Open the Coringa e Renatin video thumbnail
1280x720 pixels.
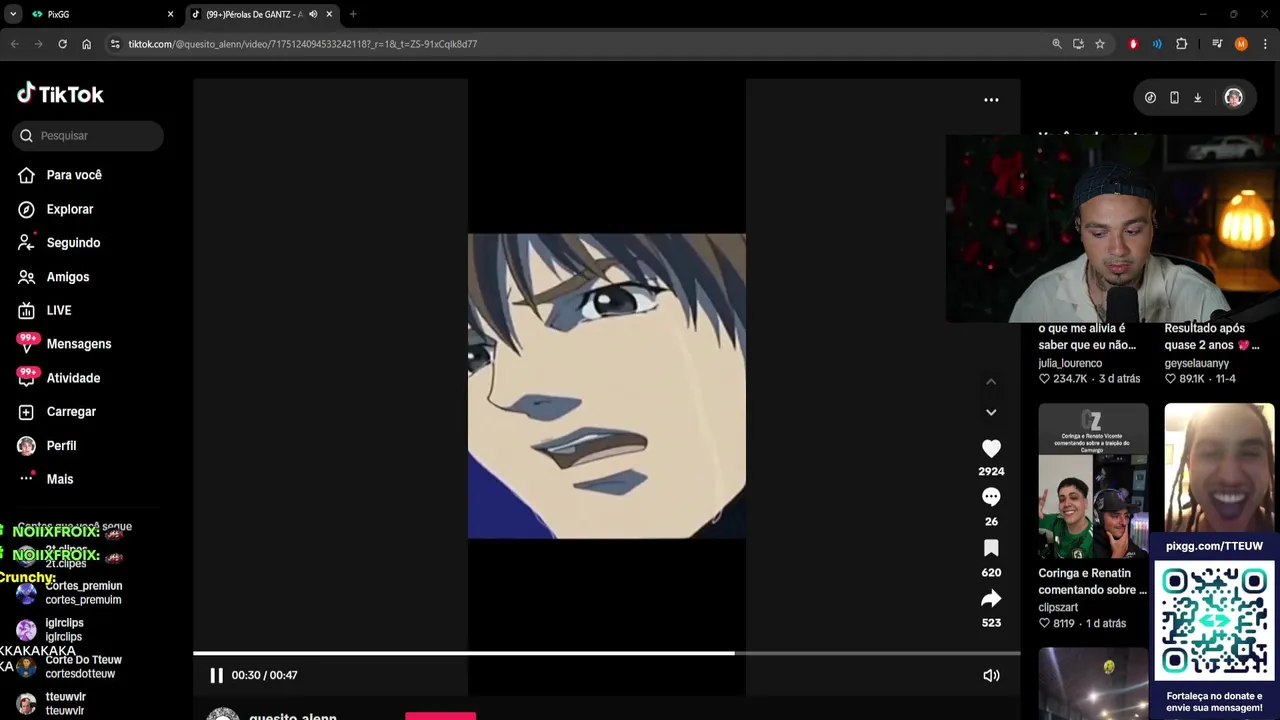tap(1093, 481)
